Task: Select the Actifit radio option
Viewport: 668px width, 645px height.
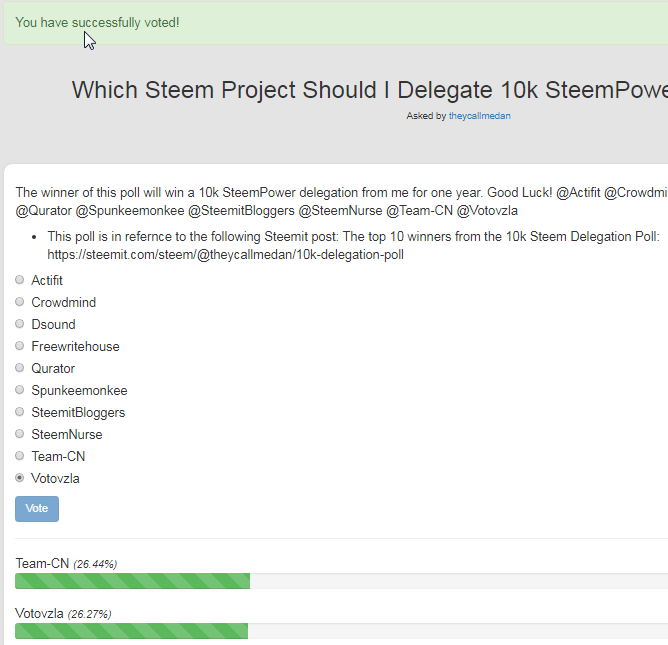Action: [20, 280]
